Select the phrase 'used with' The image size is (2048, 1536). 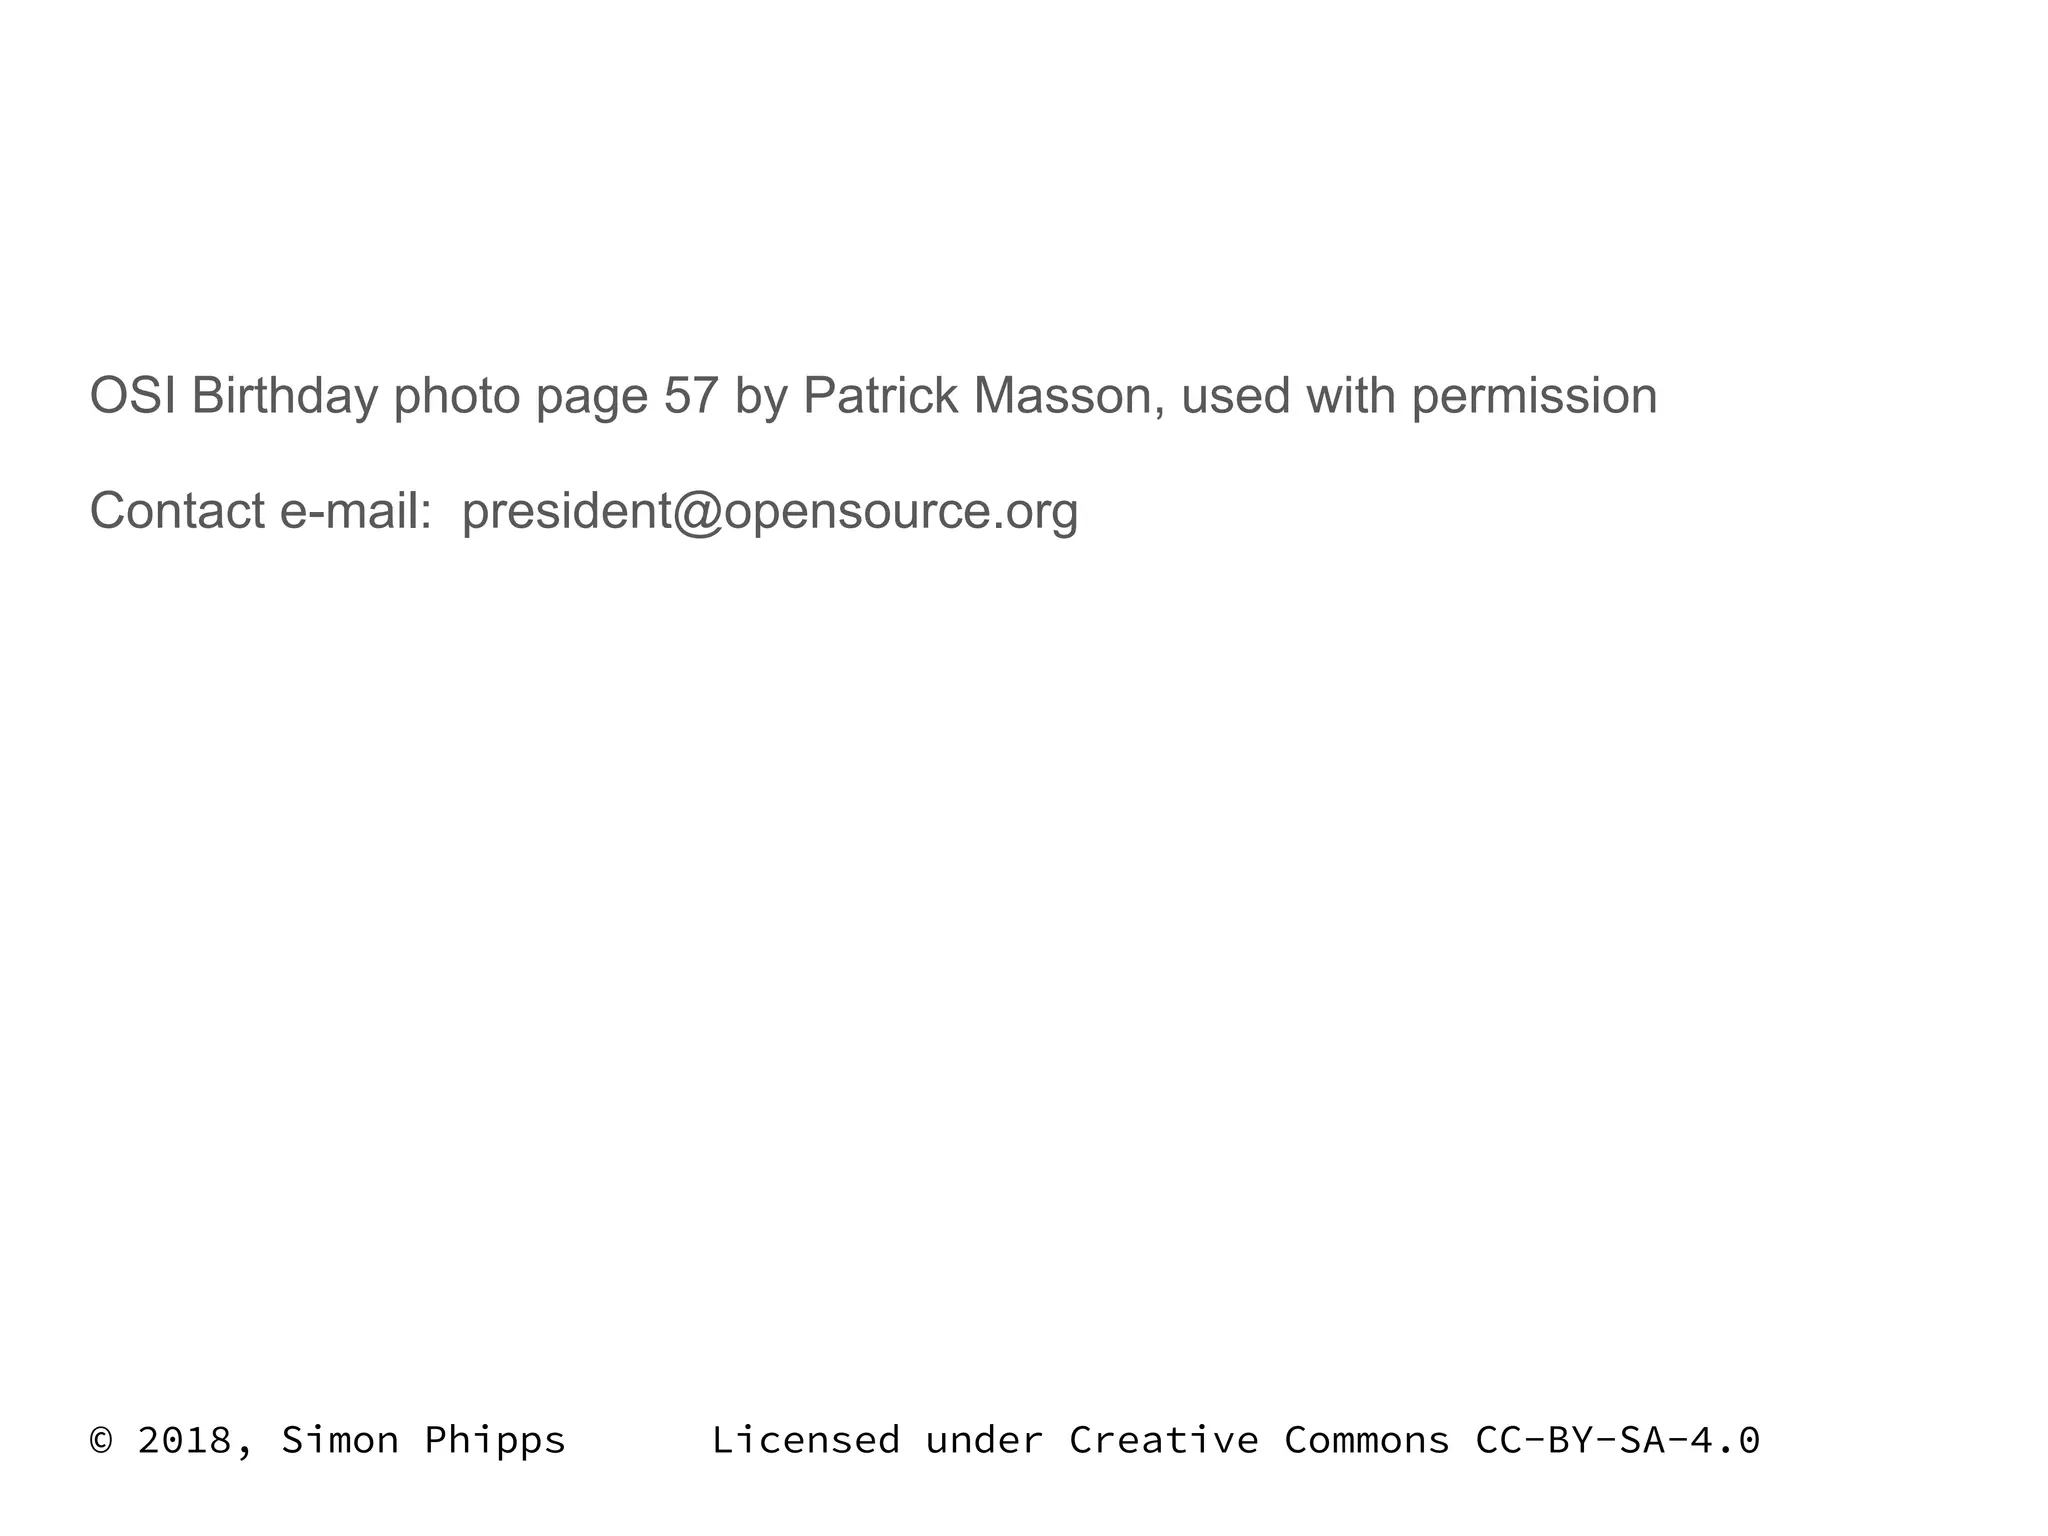1288,396
